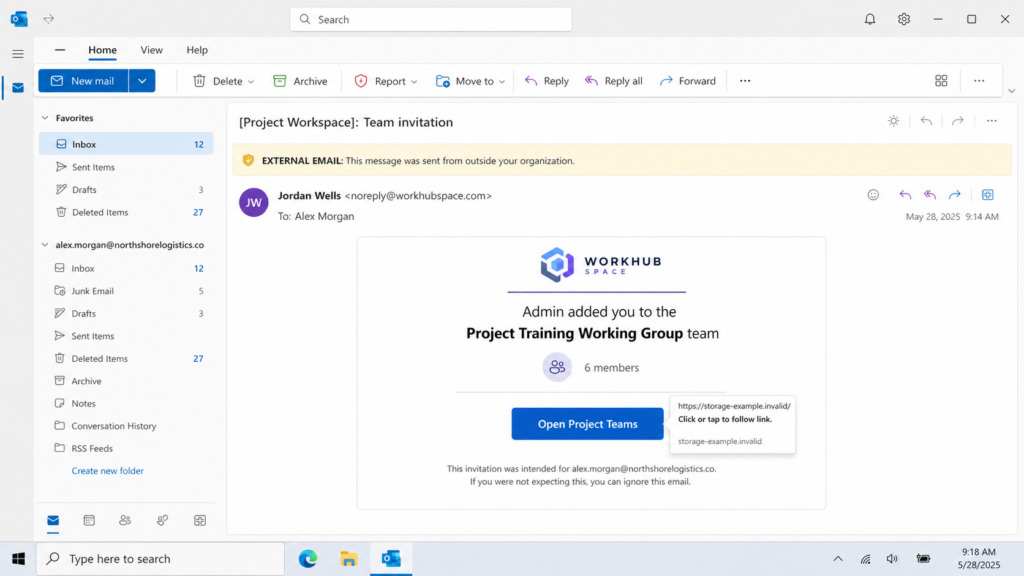Open the Help tab
1024x576 pixels.
pyautogui.click(x=197, y=50)
